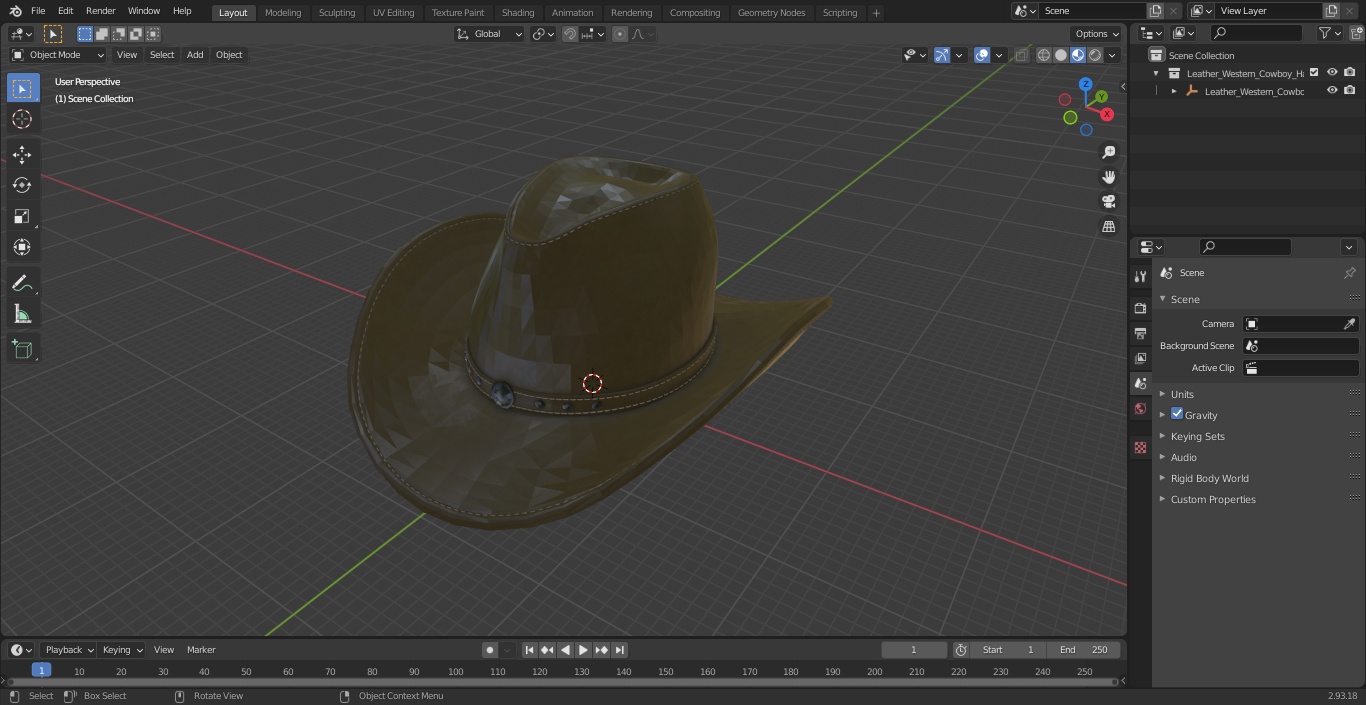The image size is (1366, 705).
Task: Click the pin icon in Scene properties
Action: point(1349,273)
